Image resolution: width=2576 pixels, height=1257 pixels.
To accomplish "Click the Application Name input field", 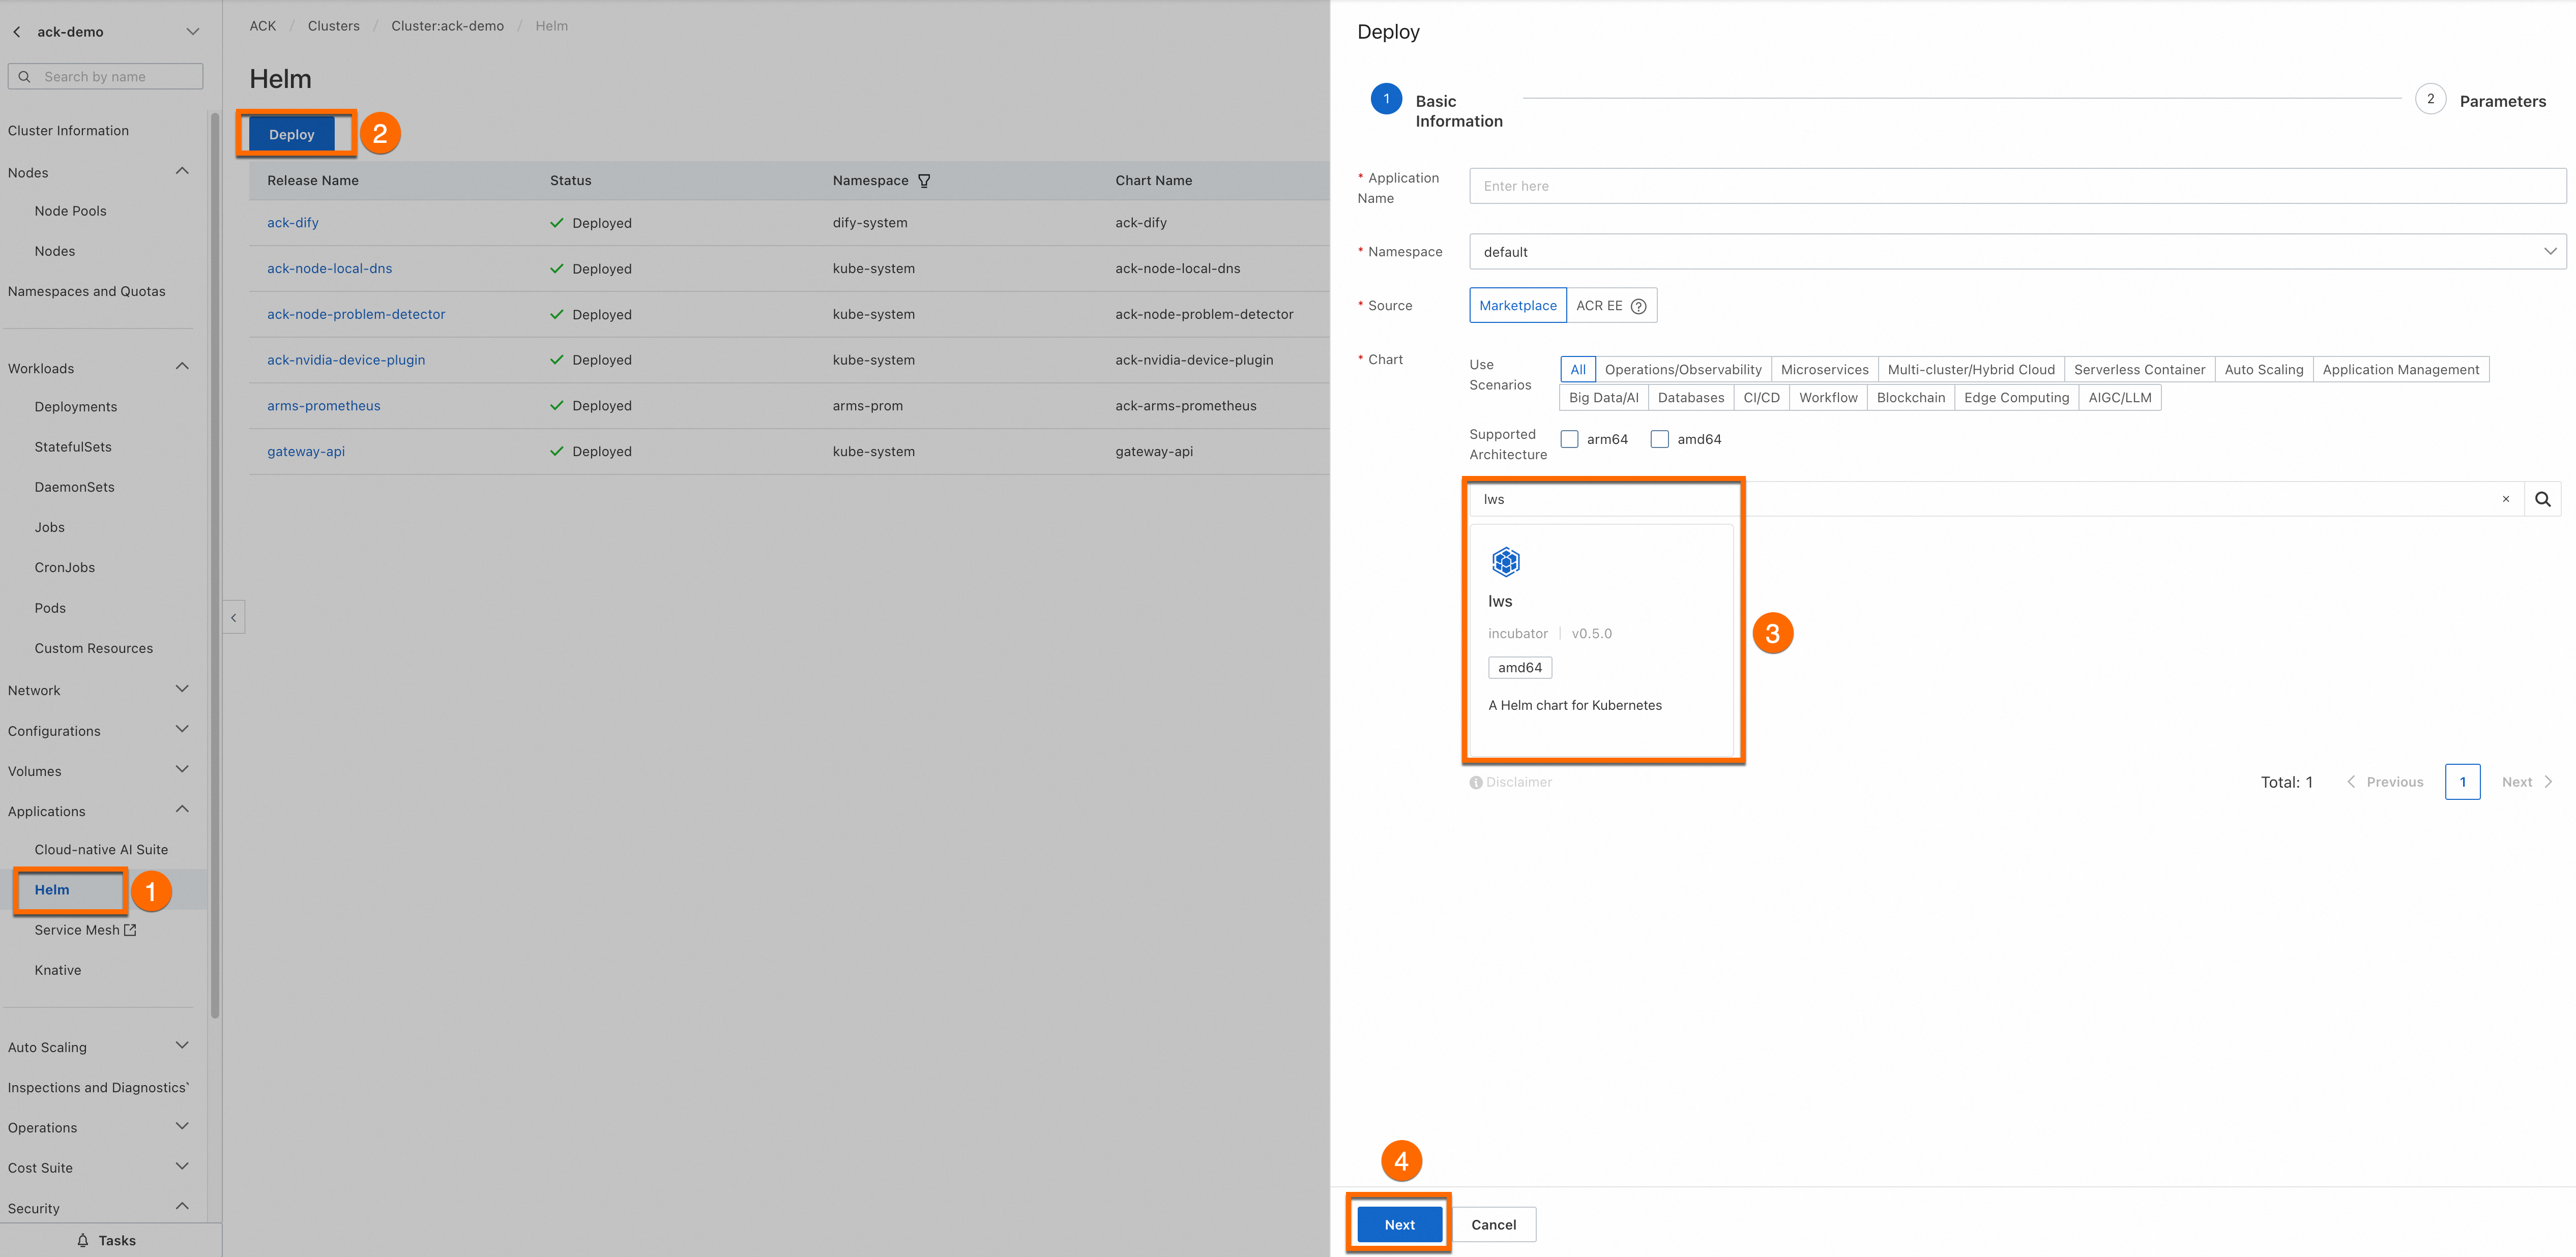I will (x=2015, y=186).
